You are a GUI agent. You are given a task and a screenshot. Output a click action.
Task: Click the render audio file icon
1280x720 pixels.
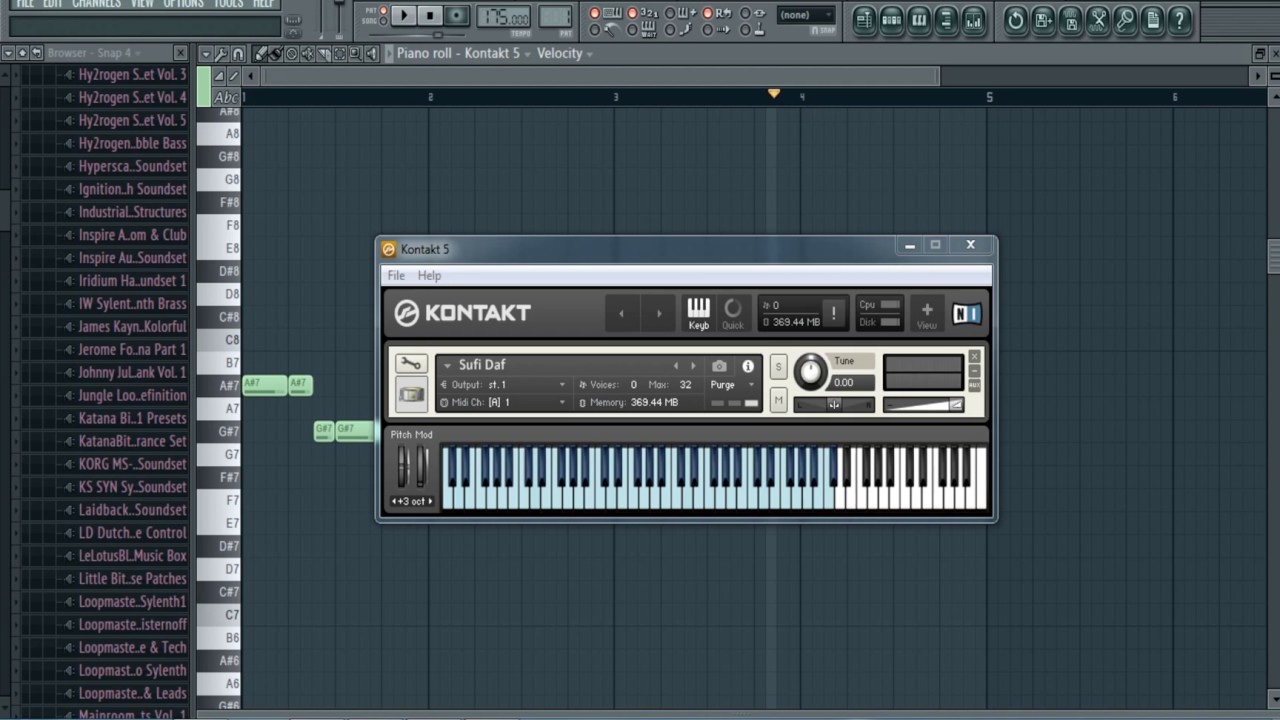point(1071,20)
